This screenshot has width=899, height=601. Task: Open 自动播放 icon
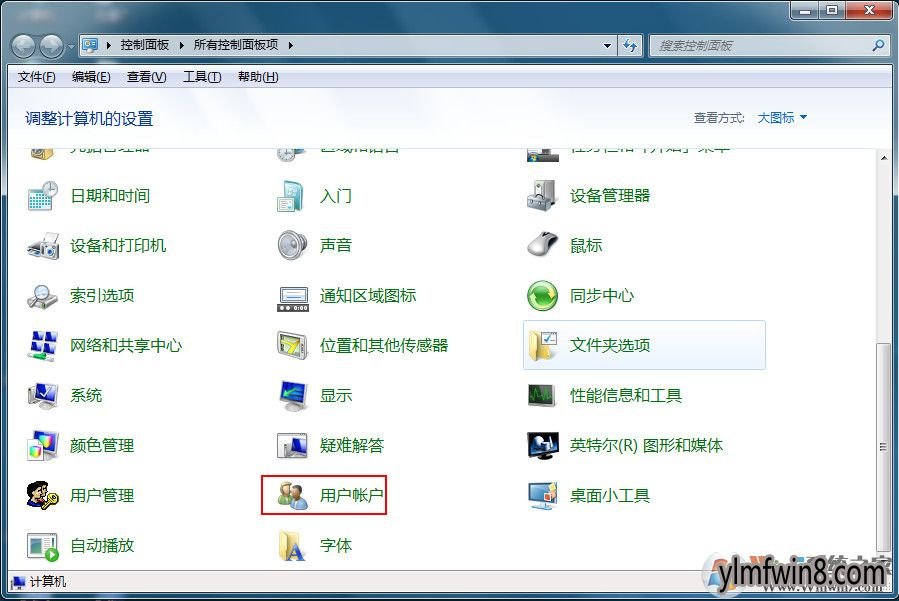(43, 546)
